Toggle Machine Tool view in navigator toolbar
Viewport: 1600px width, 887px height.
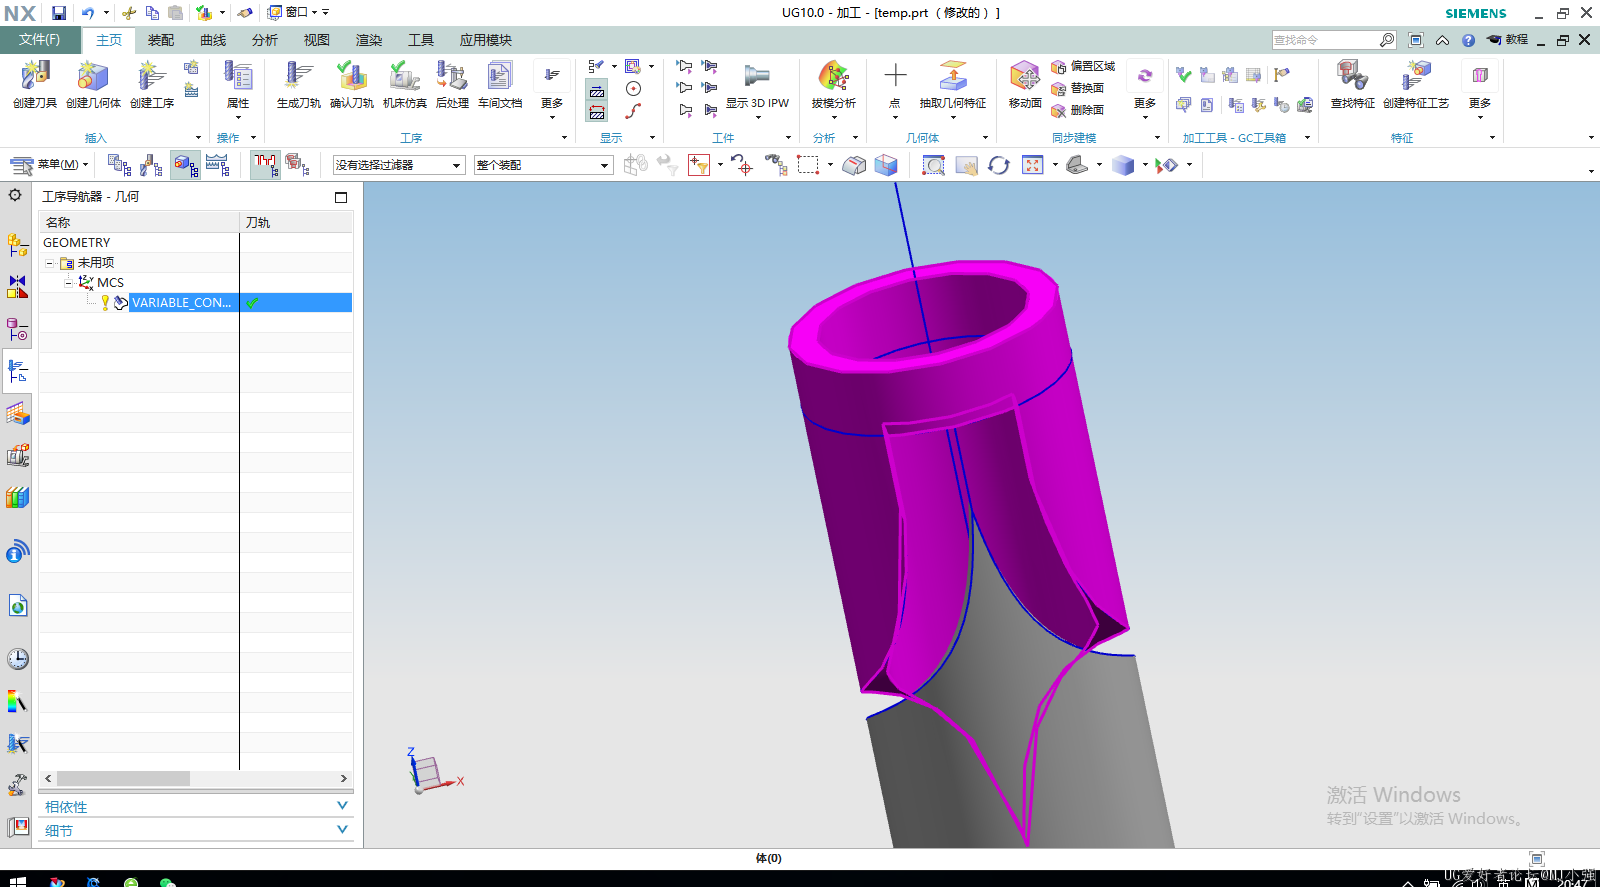pyautogui.click(x=152, y=165)
